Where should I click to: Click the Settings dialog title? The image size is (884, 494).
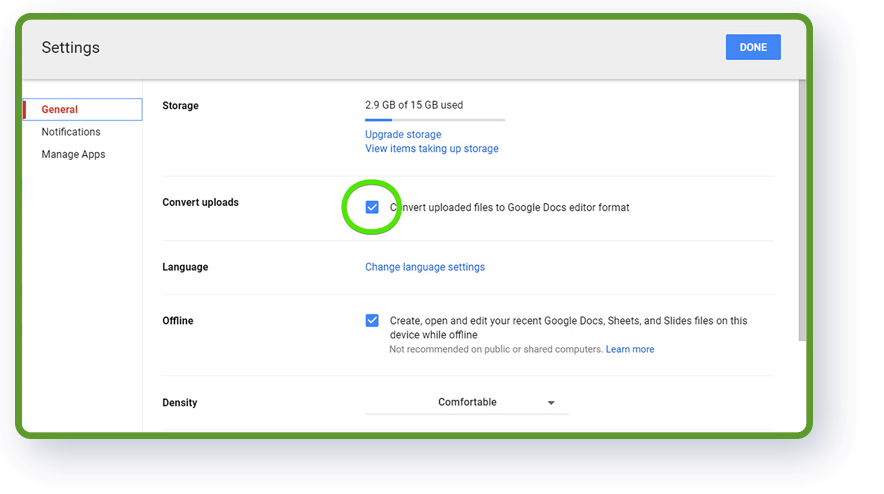(70, 47)
